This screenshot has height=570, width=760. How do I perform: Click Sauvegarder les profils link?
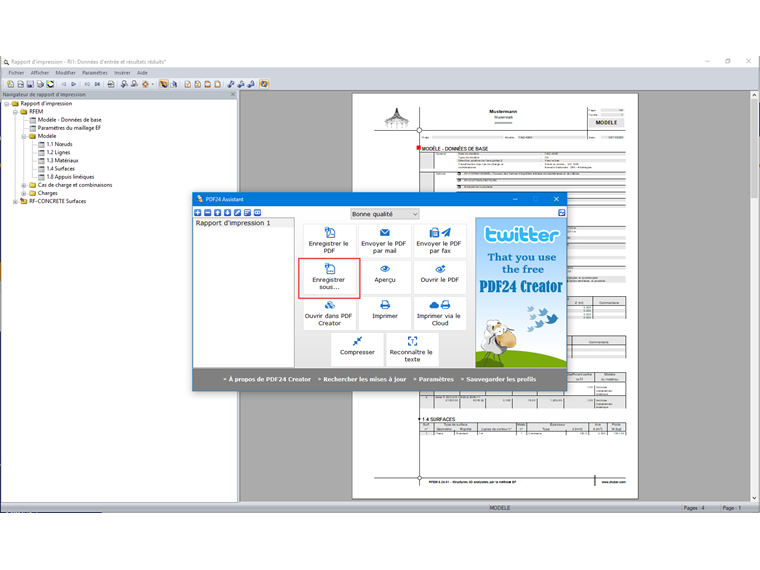tap(501, 380)
